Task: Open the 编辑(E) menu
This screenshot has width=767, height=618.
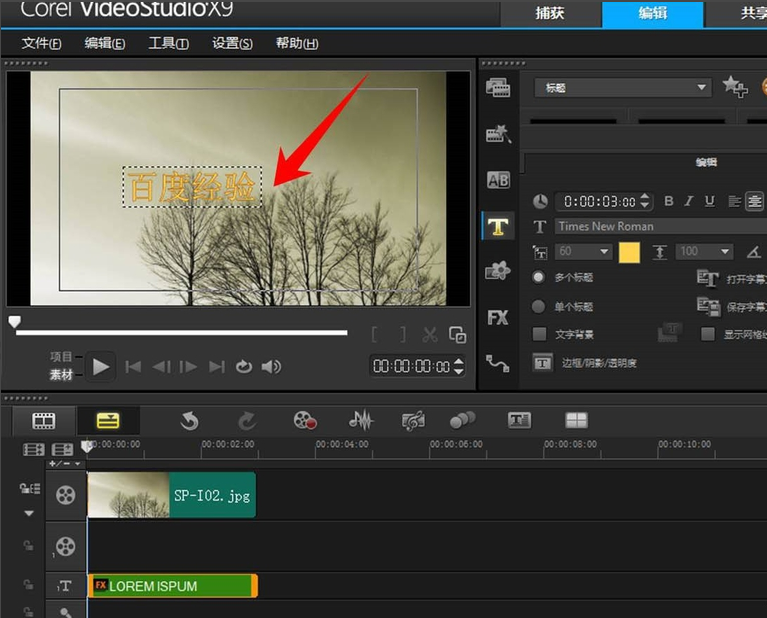Action: point(105,44)
